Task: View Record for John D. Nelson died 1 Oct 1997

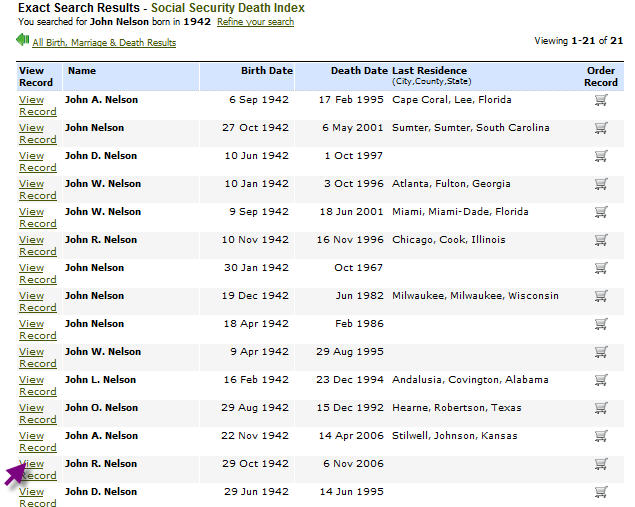Action: [38, 161]
